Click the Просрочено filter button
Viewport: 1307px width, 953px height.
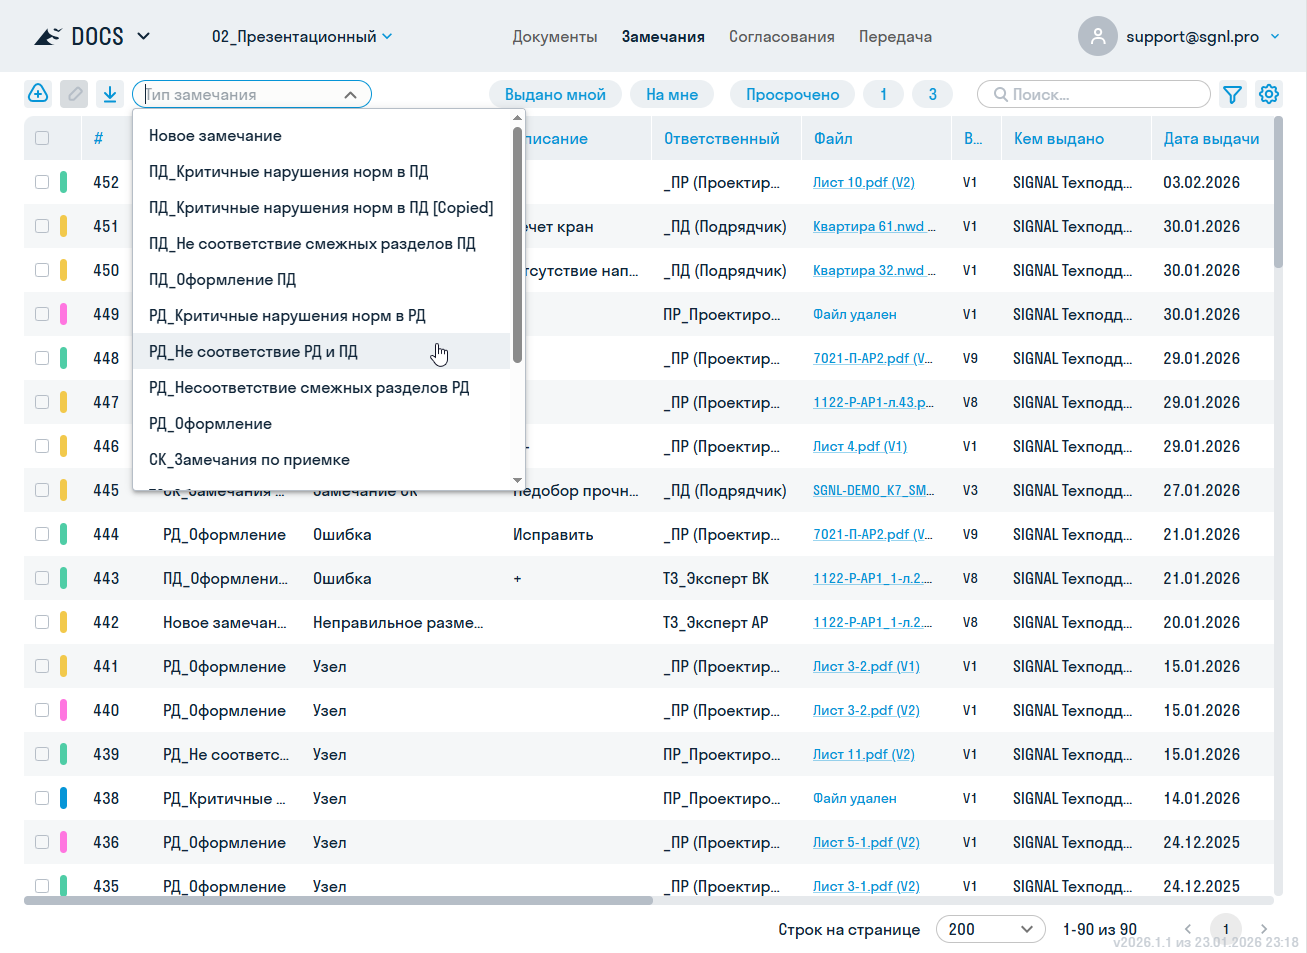click(792, 94)
